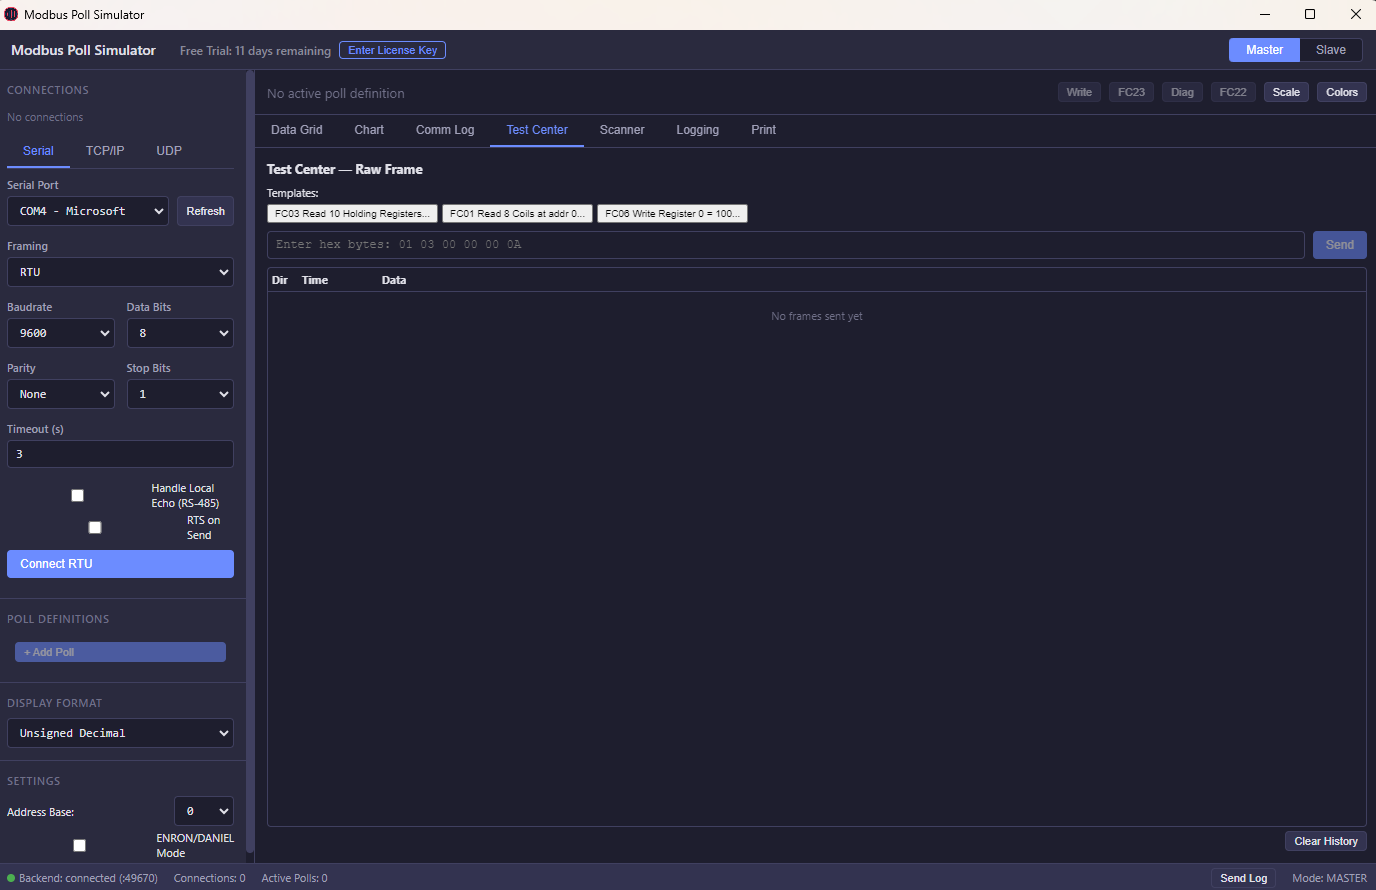Enable RTS on Send
Viewport: 1376px width, 890px height.
point(95,527)
